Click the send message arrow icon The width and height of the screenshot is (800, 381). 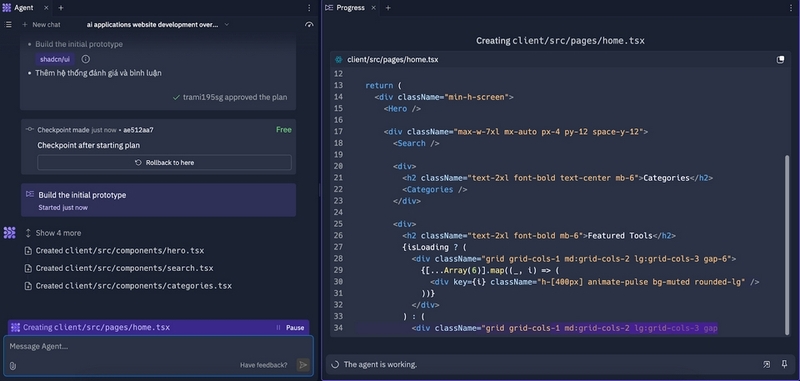(x=303, y=365)
